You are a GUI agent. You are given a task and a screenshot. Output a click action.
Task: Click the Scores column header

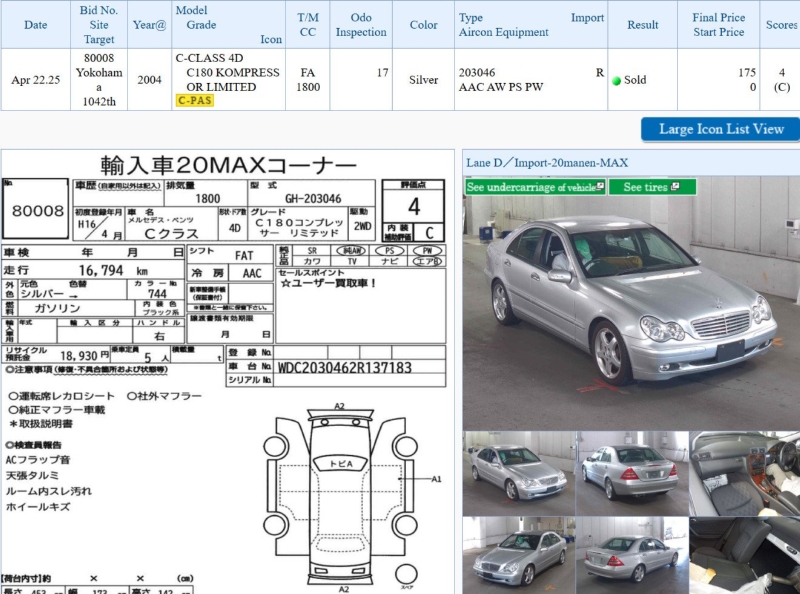(780, 24)
